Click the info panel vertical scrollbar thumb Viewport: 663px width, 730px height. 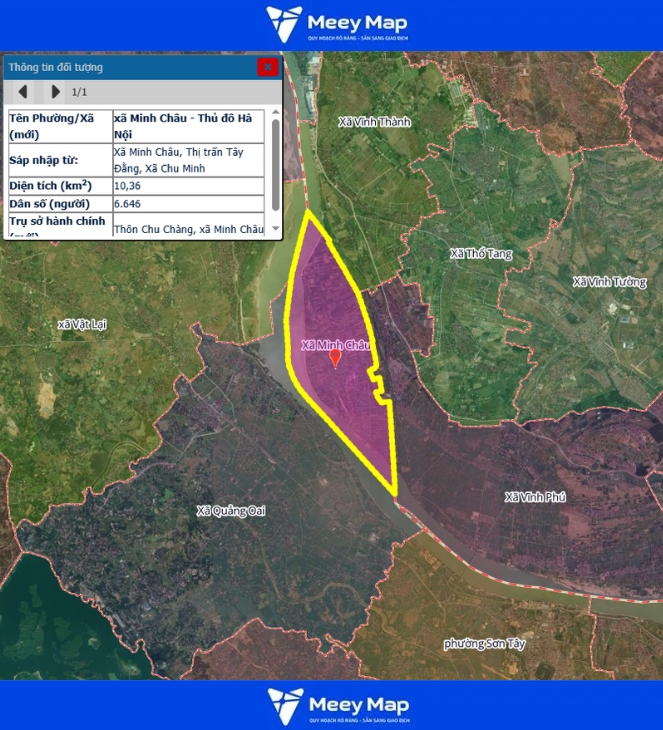[276, 160]
